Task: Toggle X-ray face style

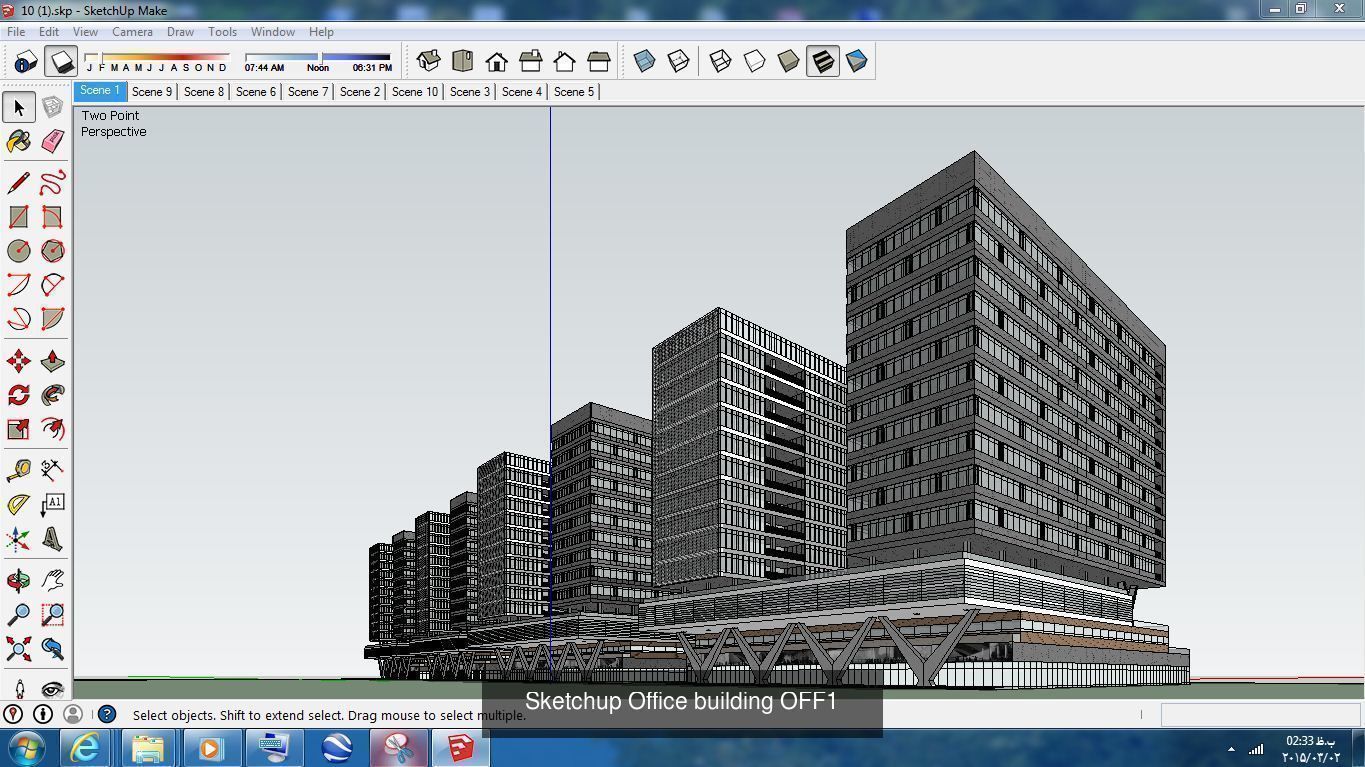Action: (x=645, y=62)
